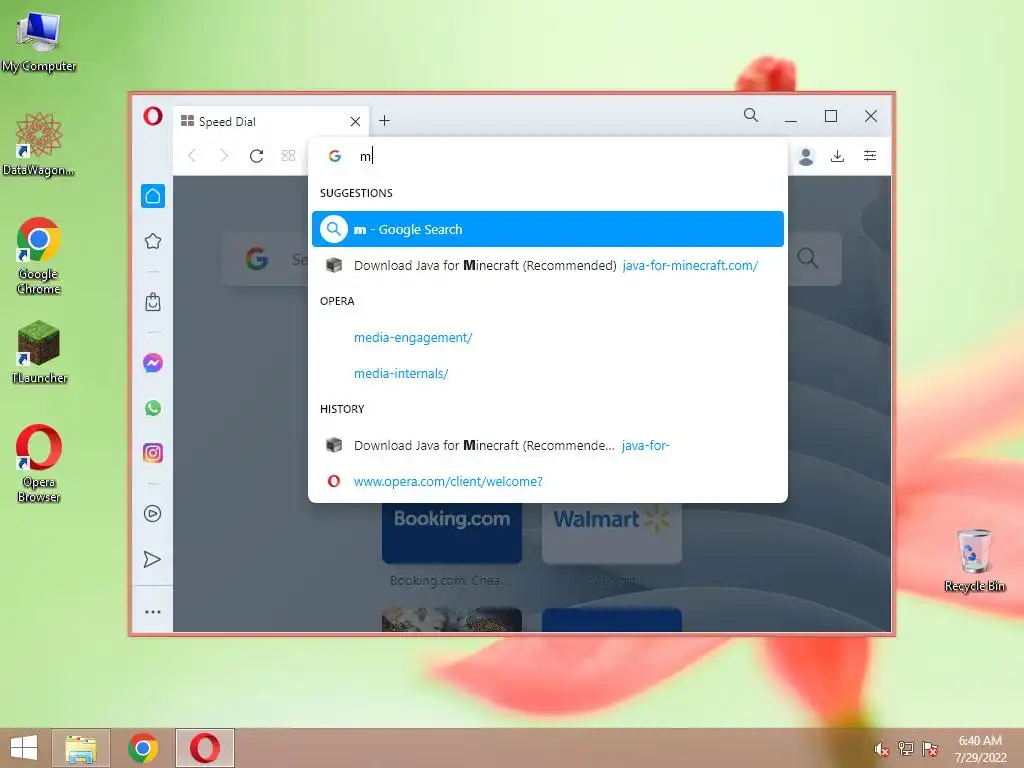Go forward using the forward arrow
The image size is (1024, 768).
[x=224, y=155]
